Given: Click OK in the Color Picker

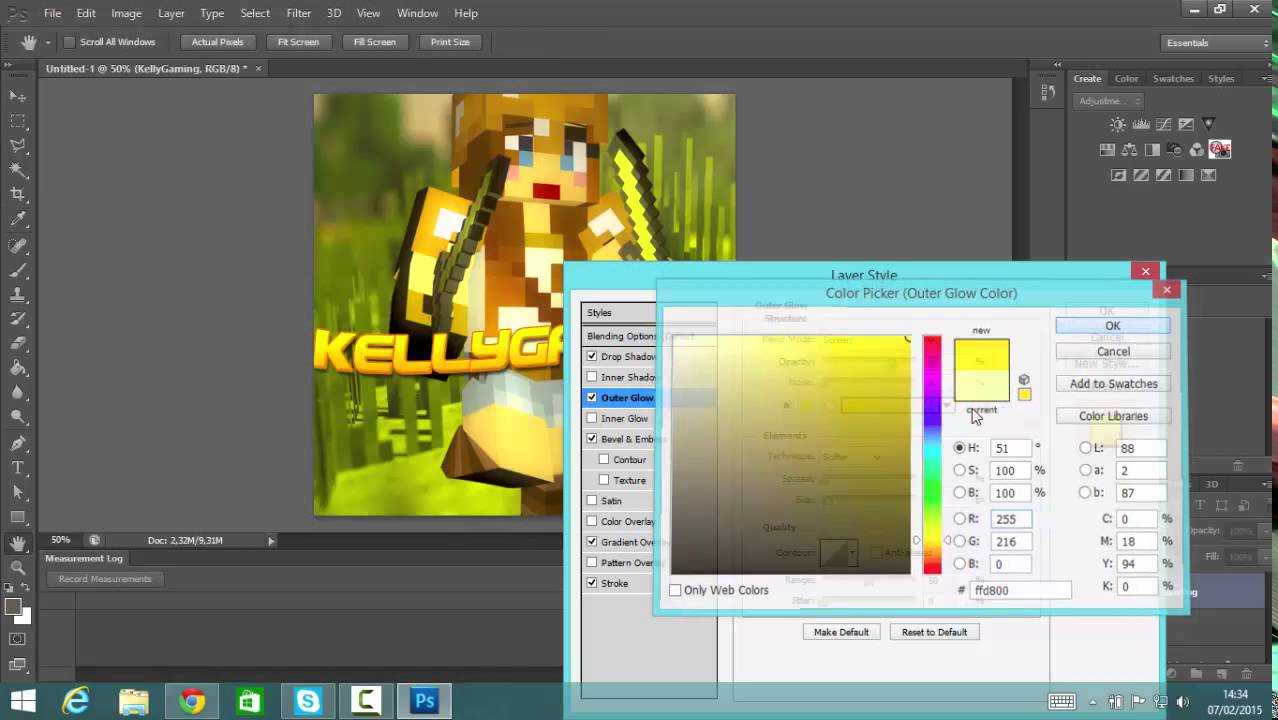Looking at the screenshot, I should pos(1113,326).
